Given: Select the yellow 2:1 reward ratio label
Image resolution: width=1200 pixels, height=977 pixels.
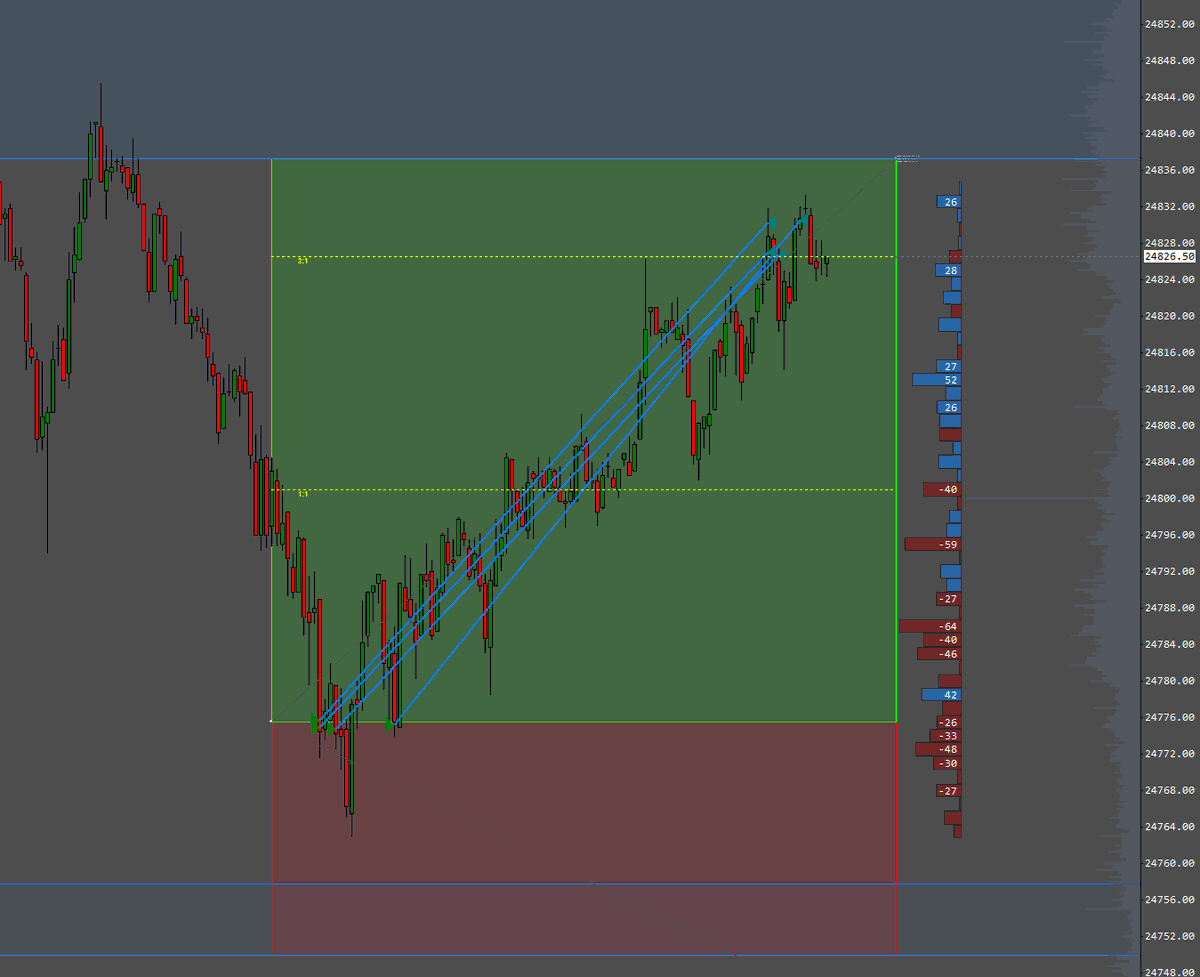Looking at the screenshot, I should pyautogui.click(x=303, y=260).
